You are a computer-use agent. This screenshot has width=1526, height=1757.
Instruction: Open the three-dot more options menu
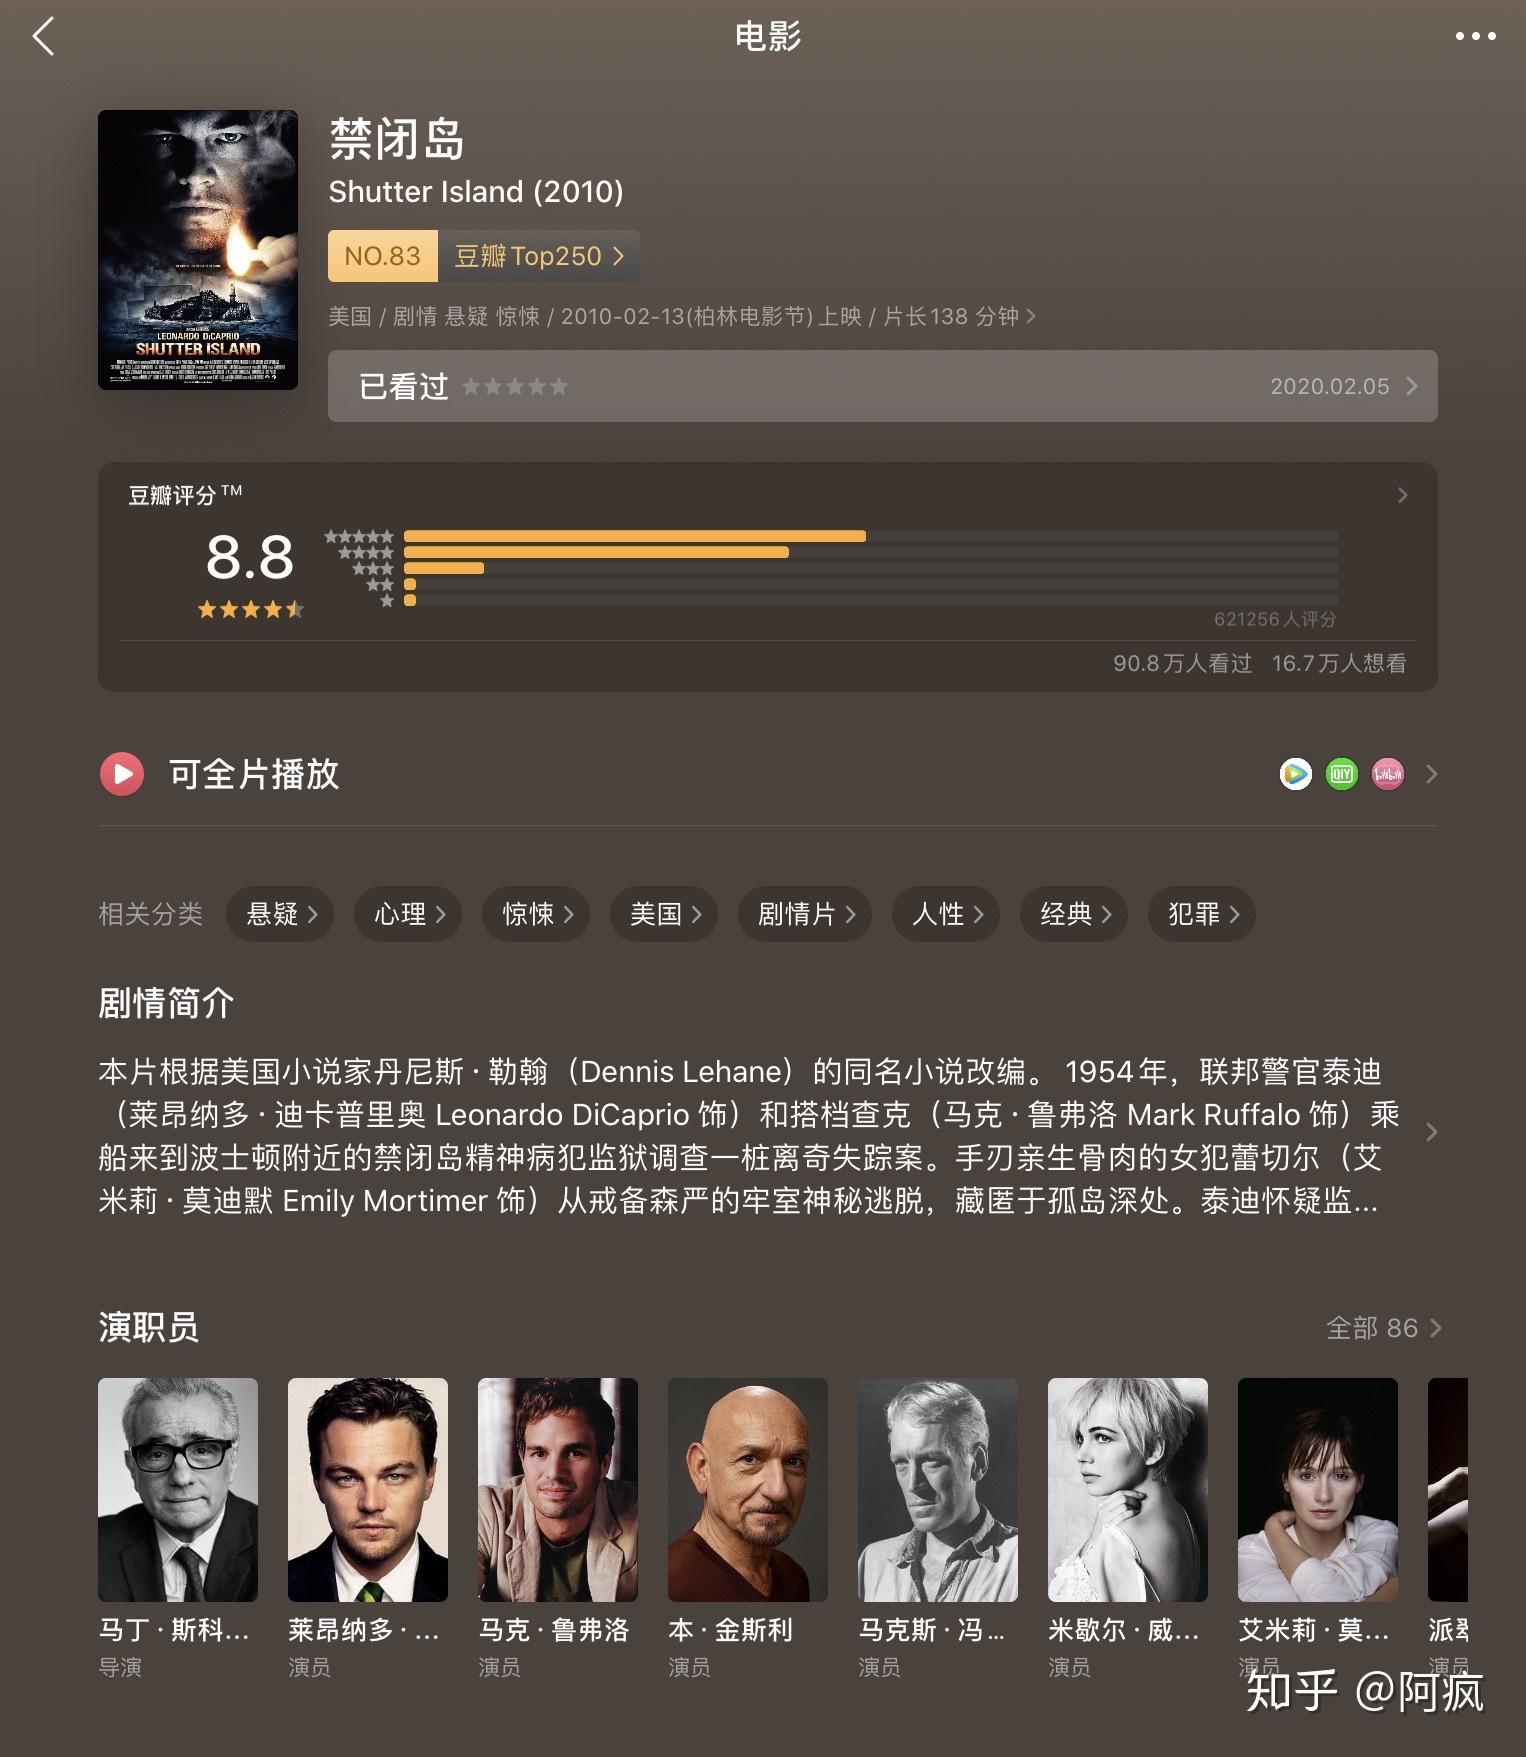click(1475, 36)
